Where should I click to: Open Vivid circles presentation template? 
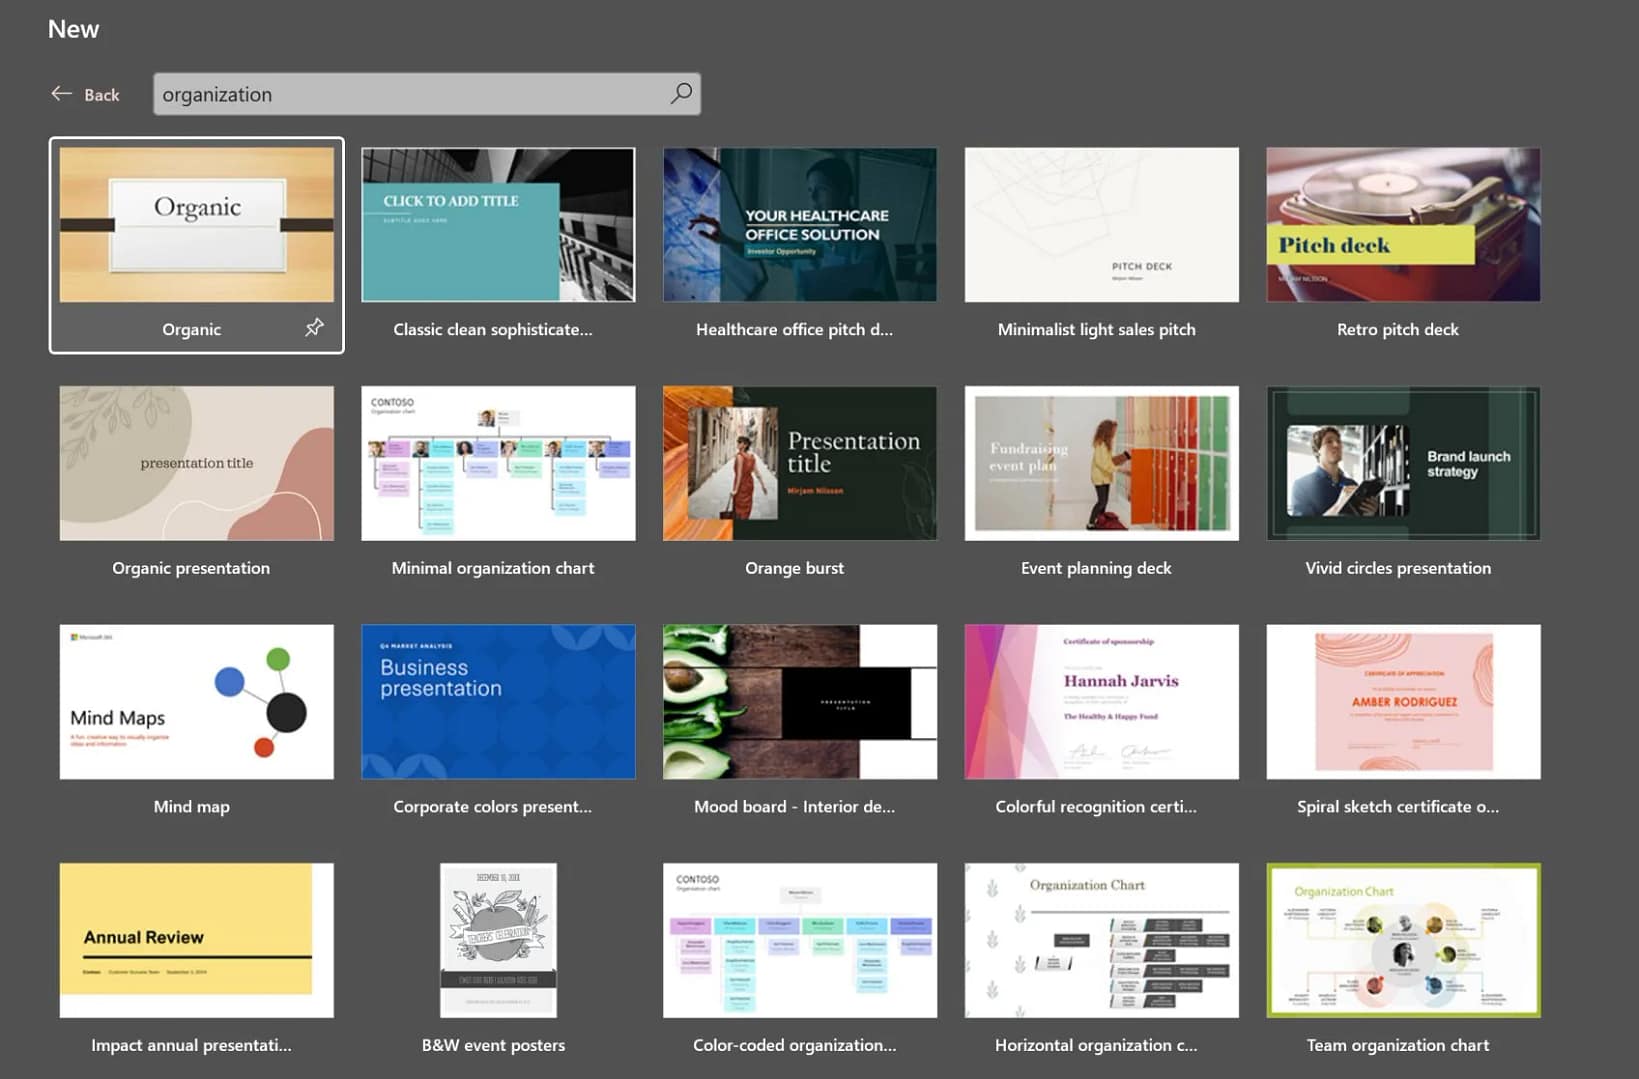(x=1403, y=463)
